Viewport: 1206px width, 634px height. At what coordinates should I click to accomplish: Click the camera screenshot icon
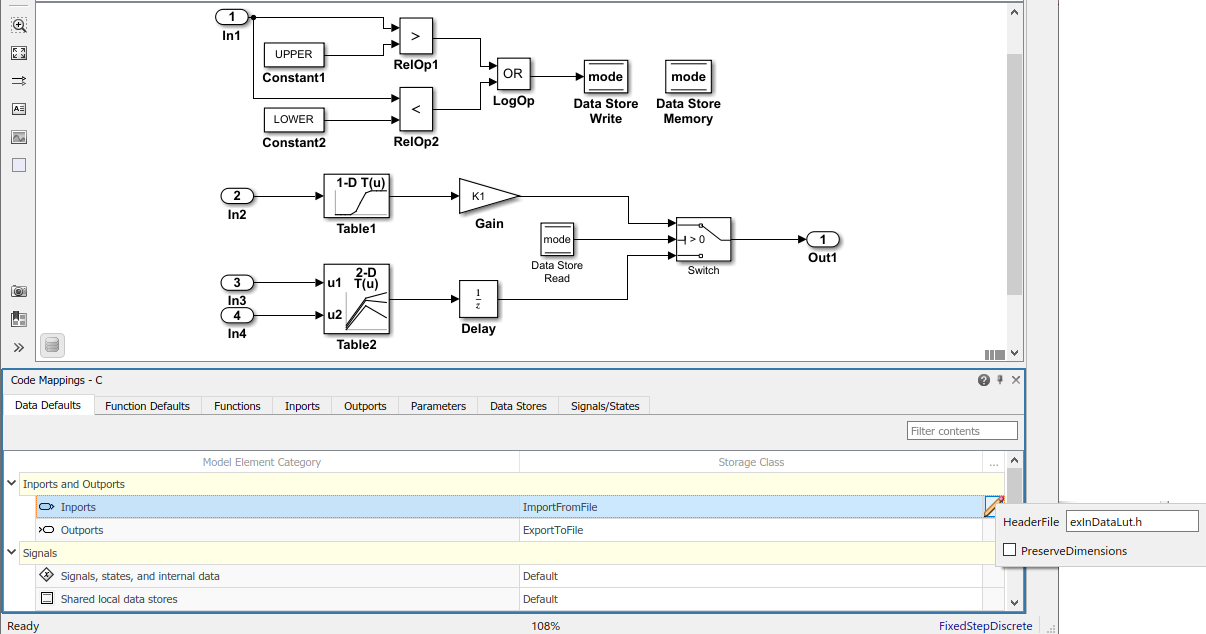click(19, 291)
